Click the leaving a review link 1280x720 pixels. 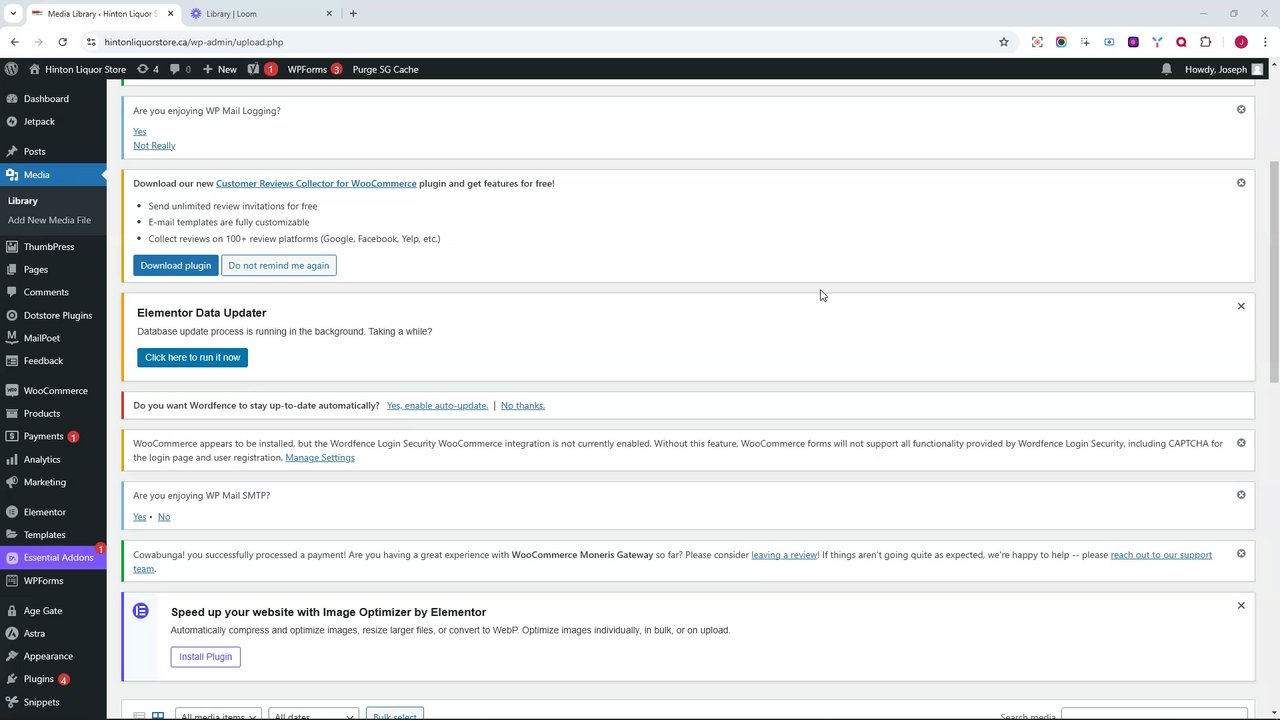coord(785,555)
